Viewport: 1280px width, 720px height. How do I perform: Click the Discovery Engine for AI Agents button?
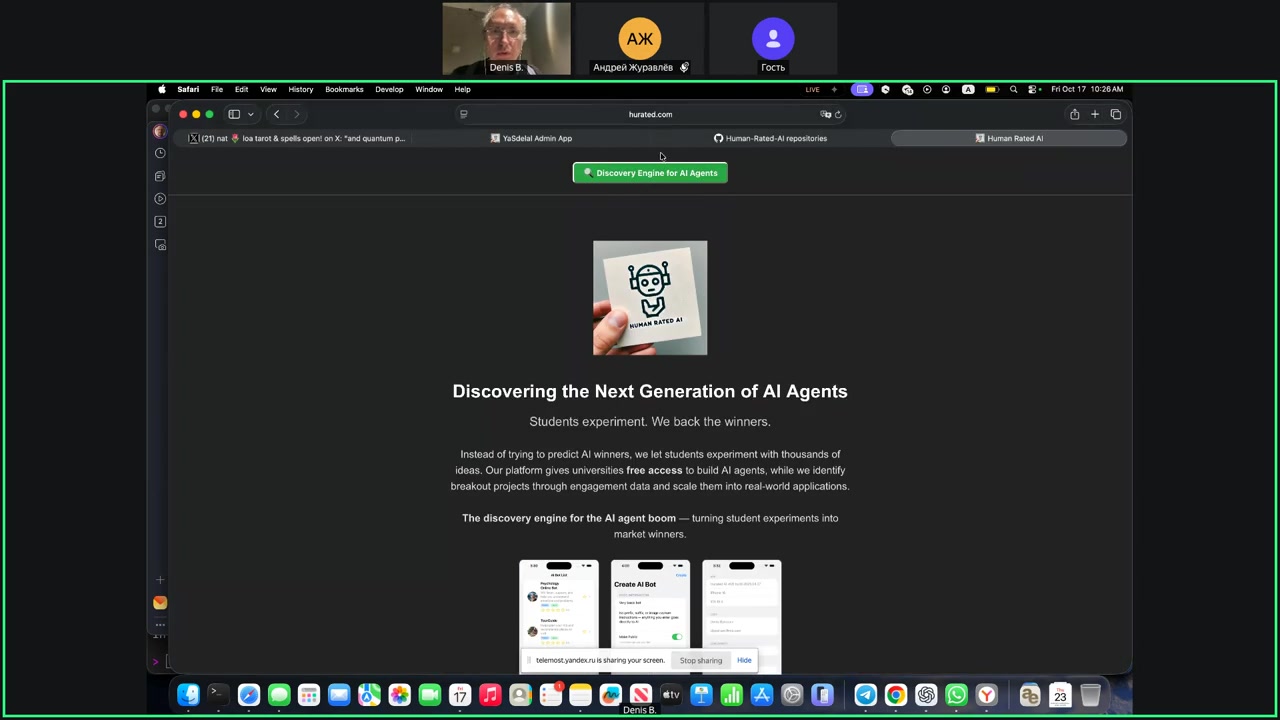click(x=650, y=173)
